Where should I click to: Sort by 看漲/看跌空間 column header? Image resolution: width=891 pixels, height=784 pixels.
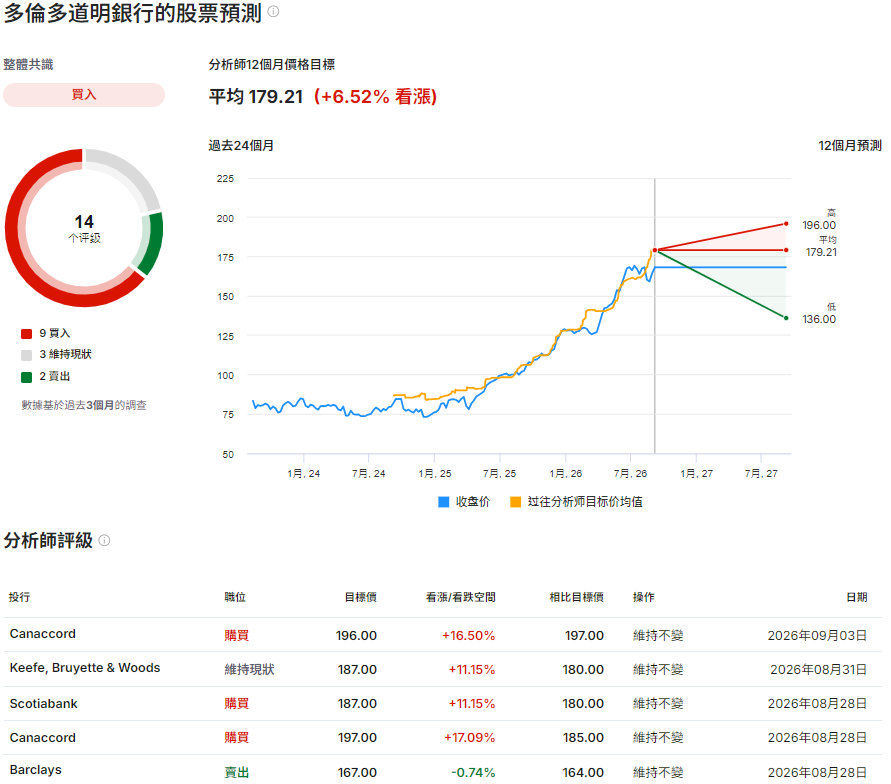pos(461,597)
